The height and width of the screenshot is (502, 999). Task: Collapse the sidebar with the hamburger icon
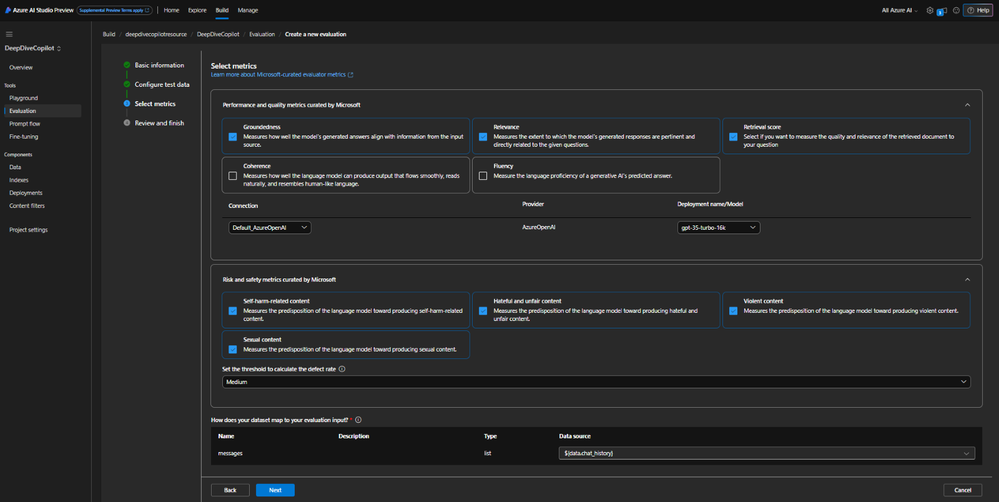(x=10, y=34)
